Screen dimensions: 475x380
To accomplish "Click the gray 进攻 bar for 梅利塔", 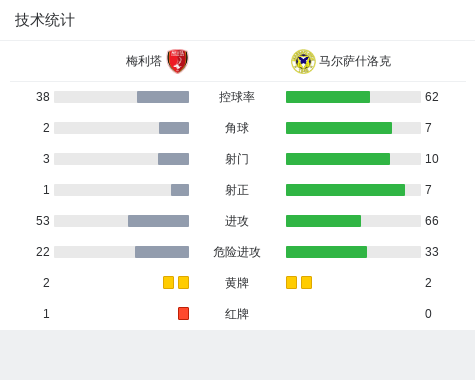I will [x=158, y=221].
